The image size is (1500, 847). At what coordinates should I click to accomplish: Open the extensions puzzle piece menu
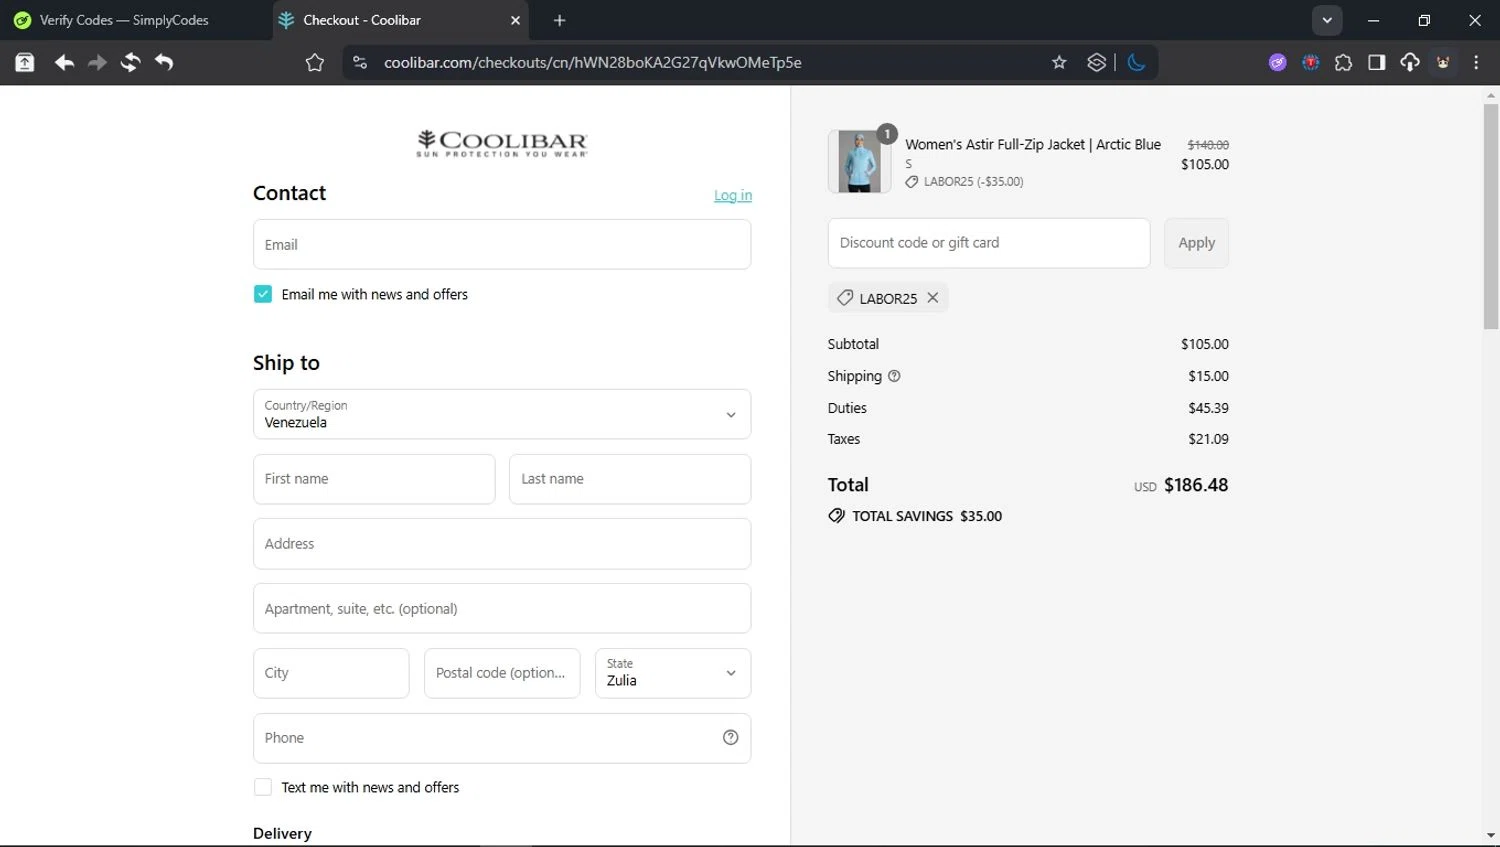[x=1343, y=62]
